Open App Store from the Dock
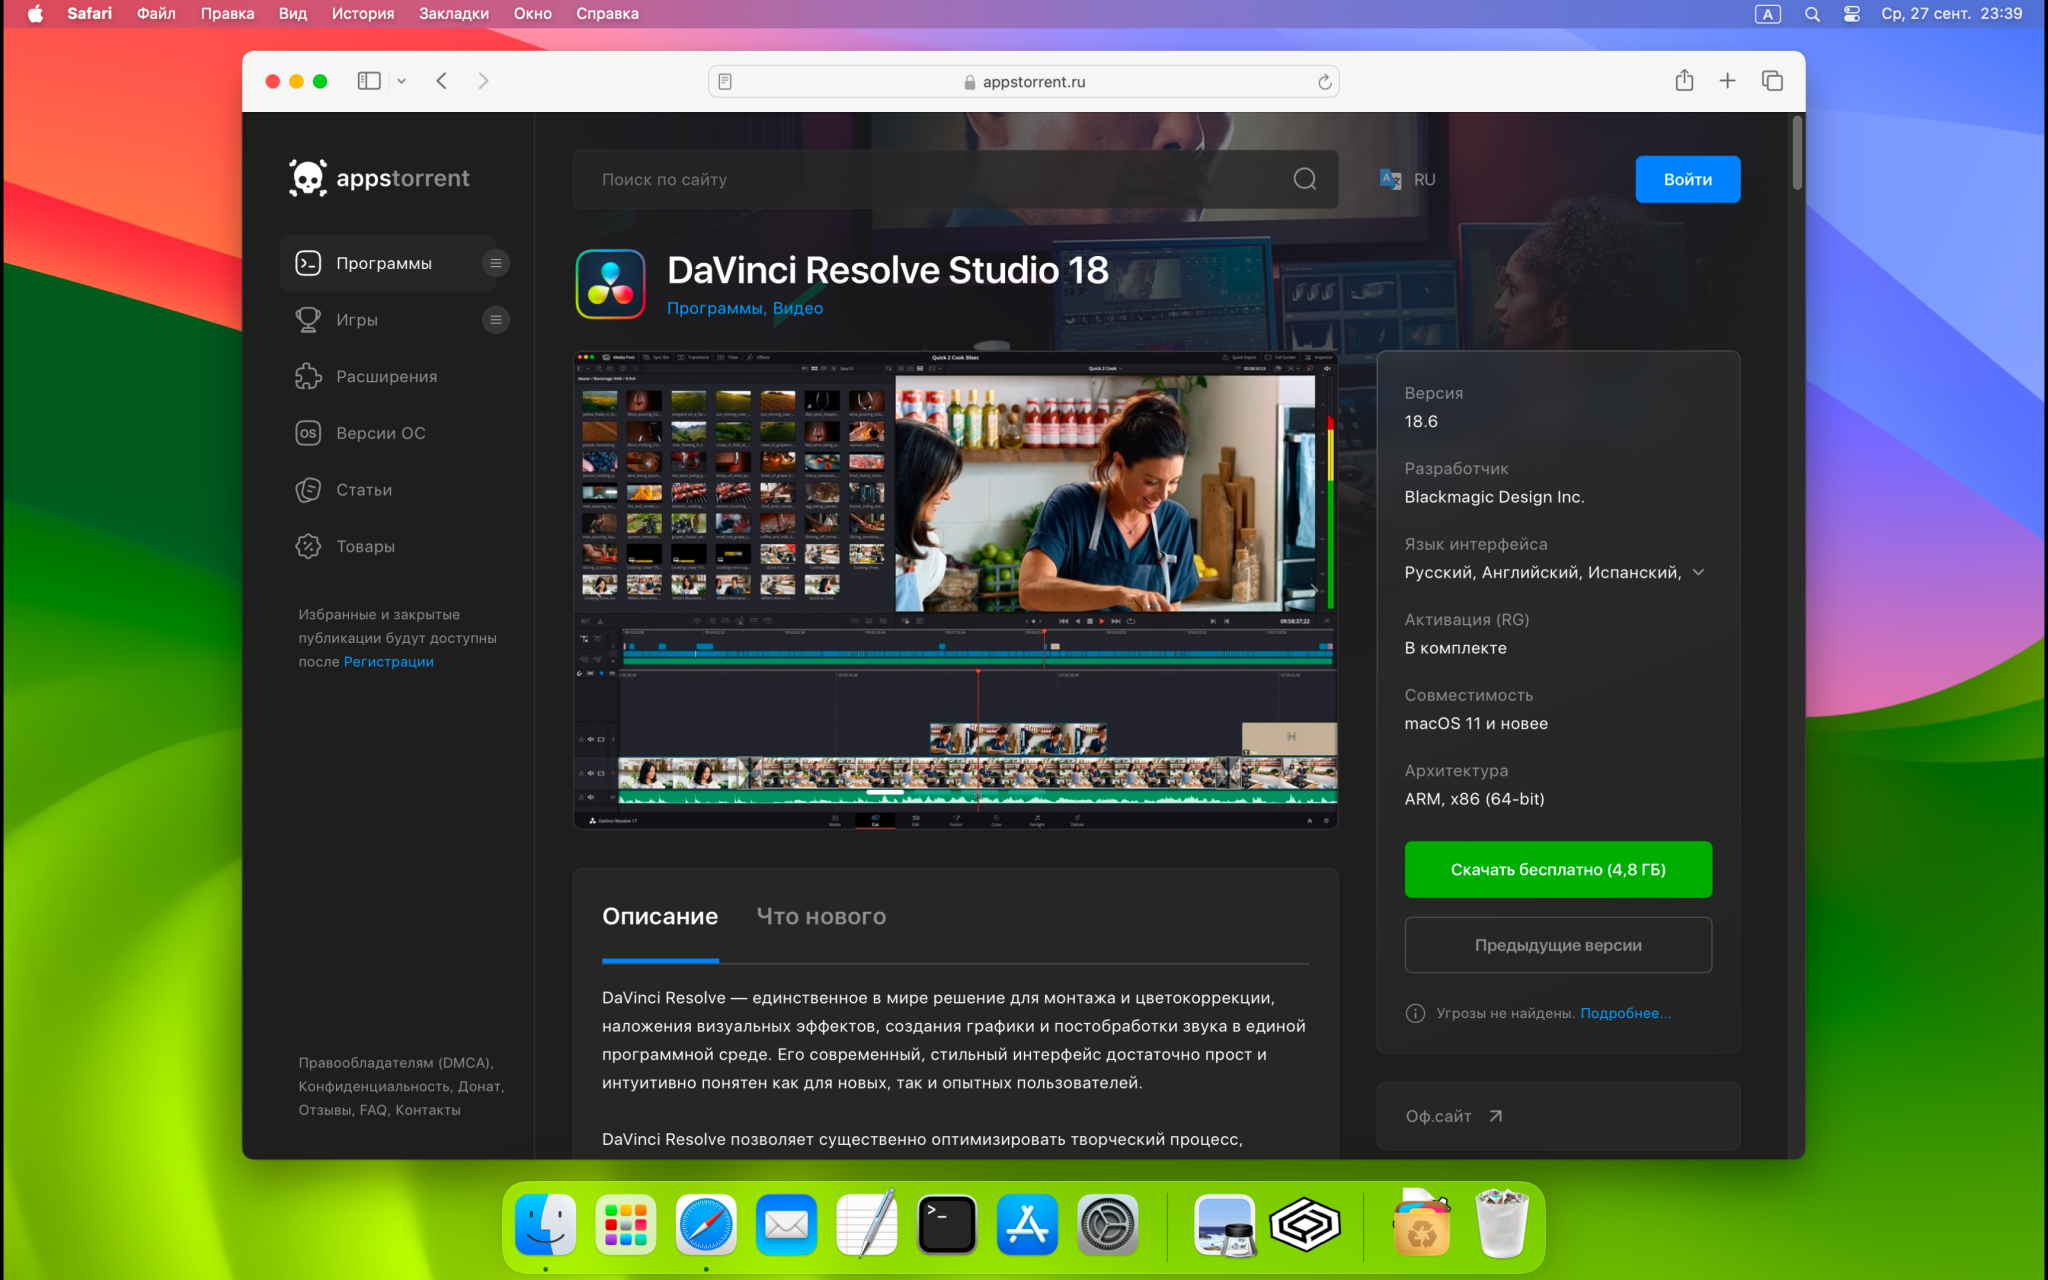This screenshot has width=2048, height=1280. coord(1027,1224)
